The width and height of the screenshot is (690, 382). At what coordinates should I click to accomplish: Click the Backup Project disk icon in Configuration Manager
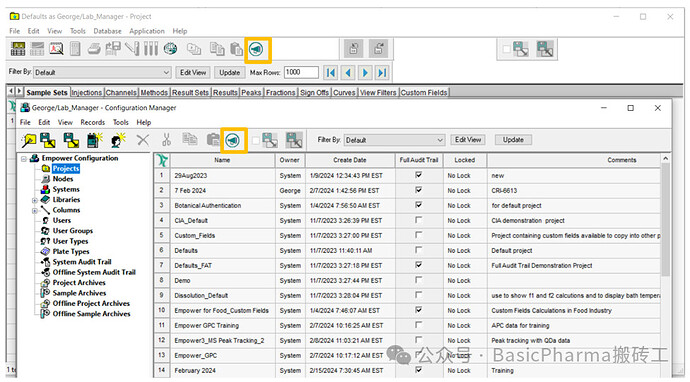48,140
